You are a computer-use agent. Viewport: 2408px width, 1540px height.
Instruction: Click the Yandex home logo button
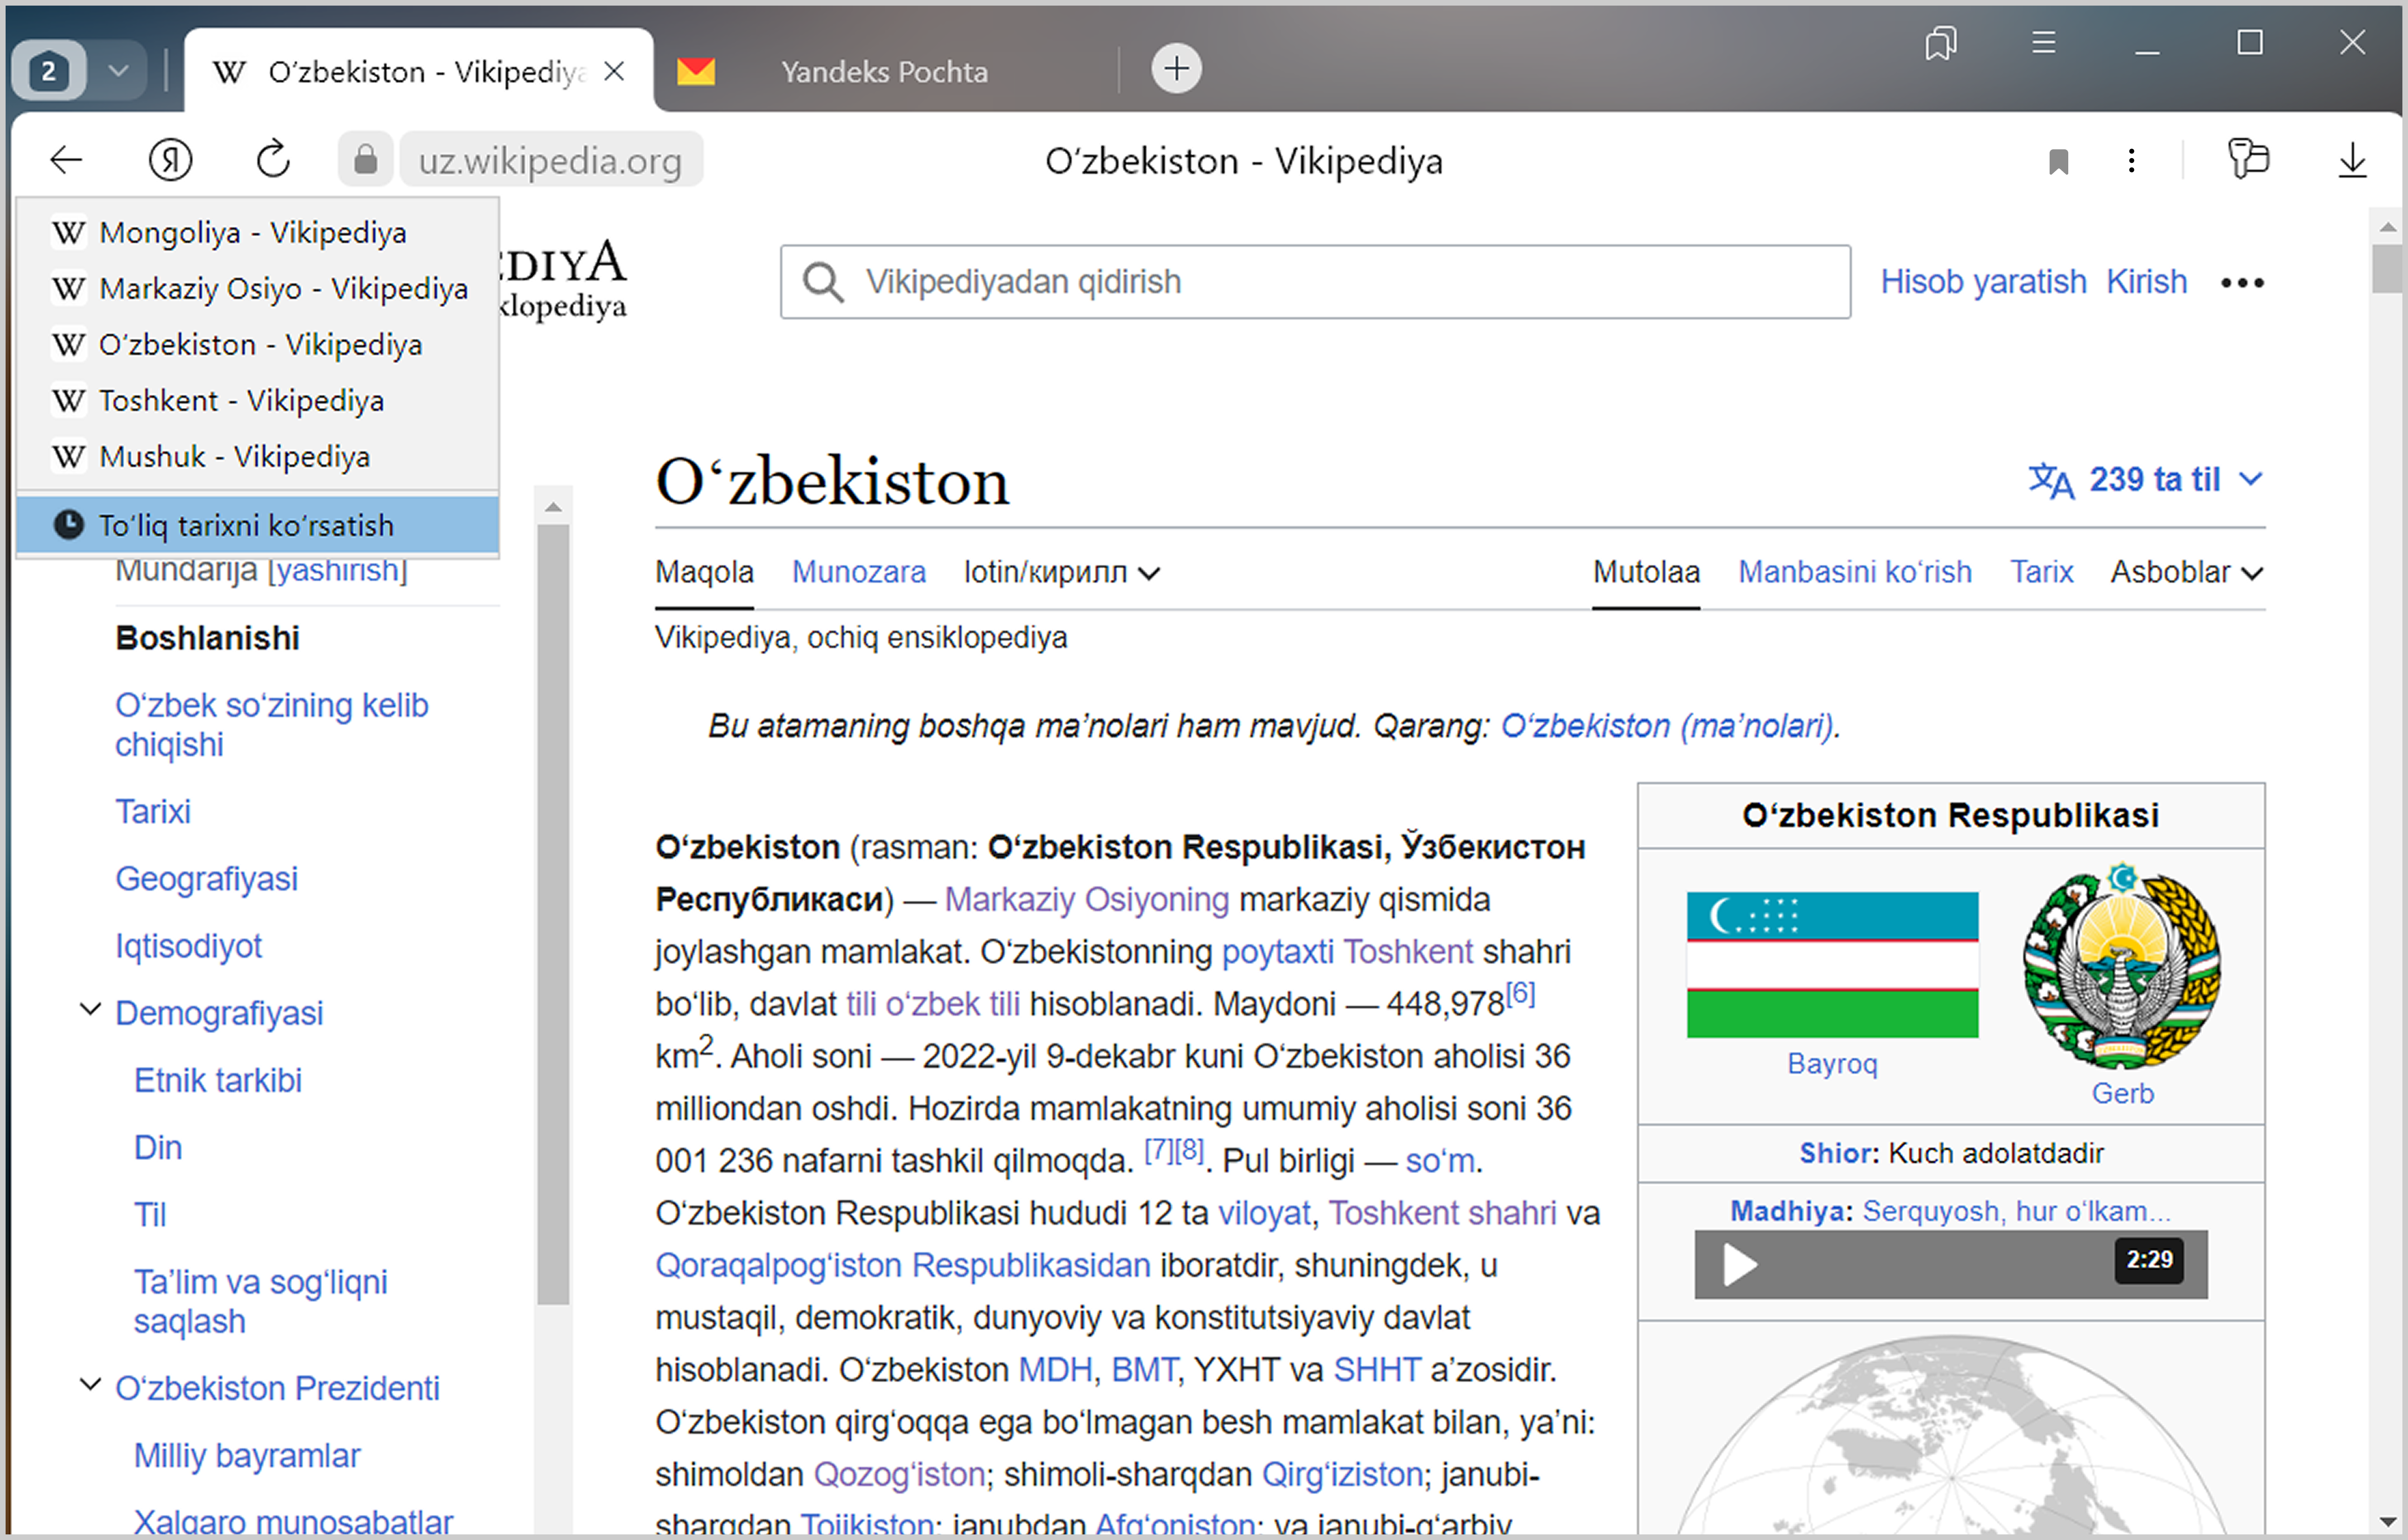(x=170, y=160)
